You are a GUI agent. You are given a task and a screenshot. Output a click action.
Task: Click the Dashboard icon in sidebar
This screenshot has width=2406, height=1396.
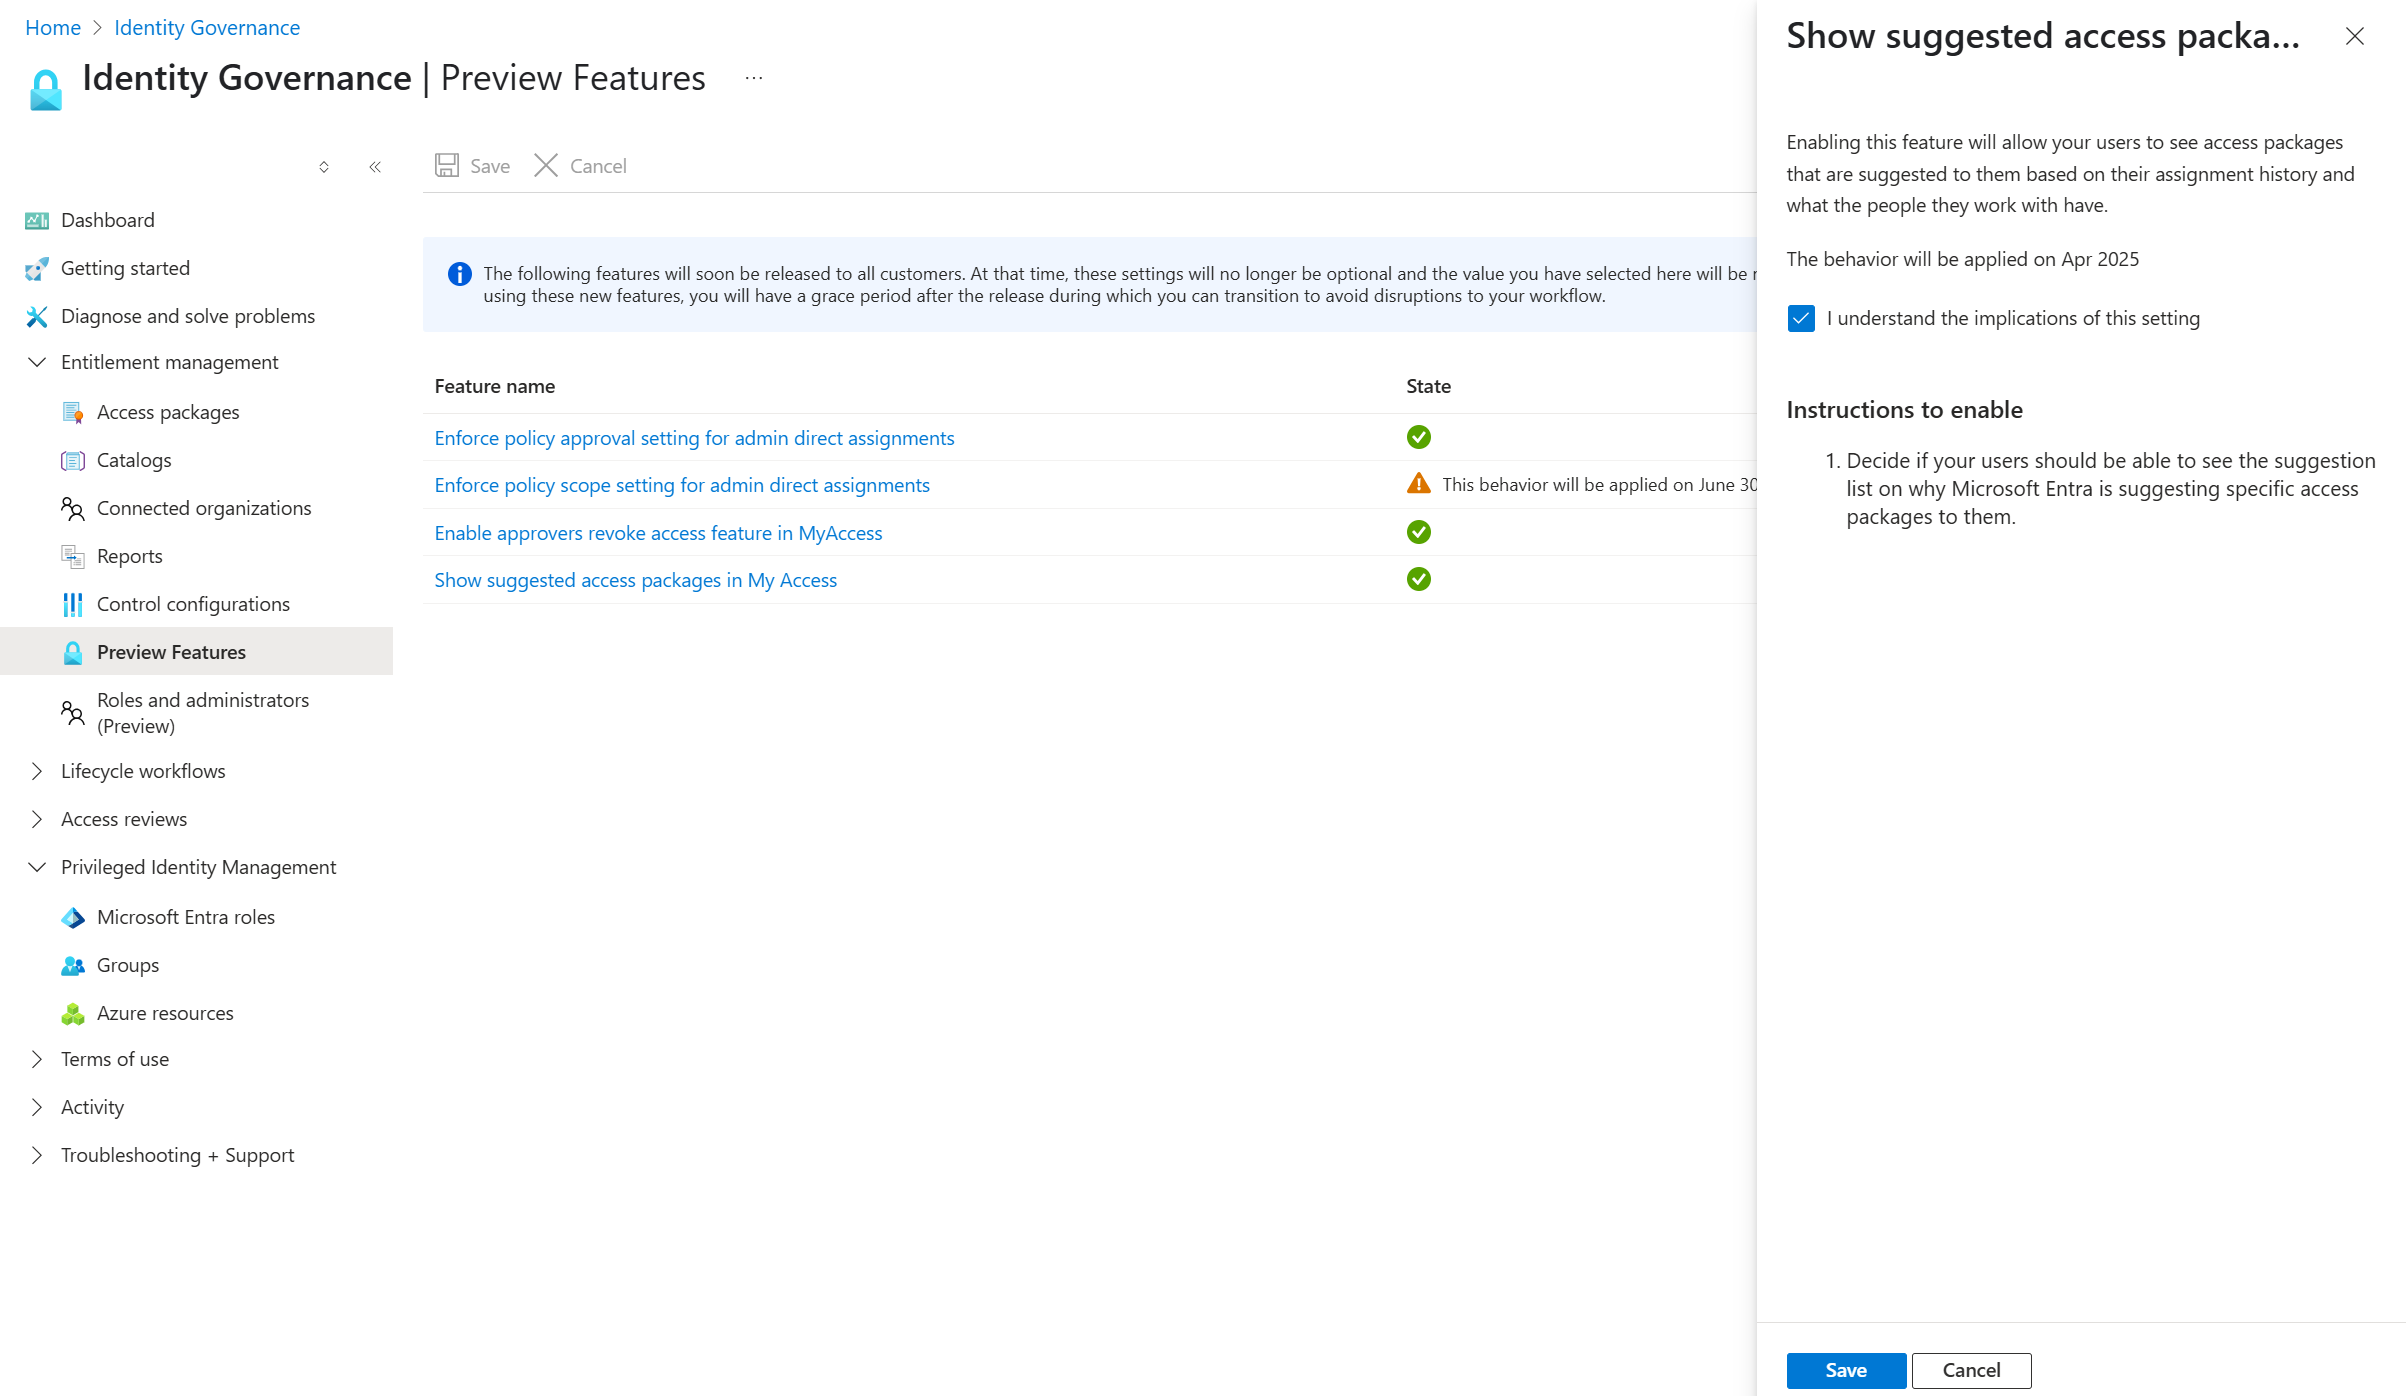(37, 220)
